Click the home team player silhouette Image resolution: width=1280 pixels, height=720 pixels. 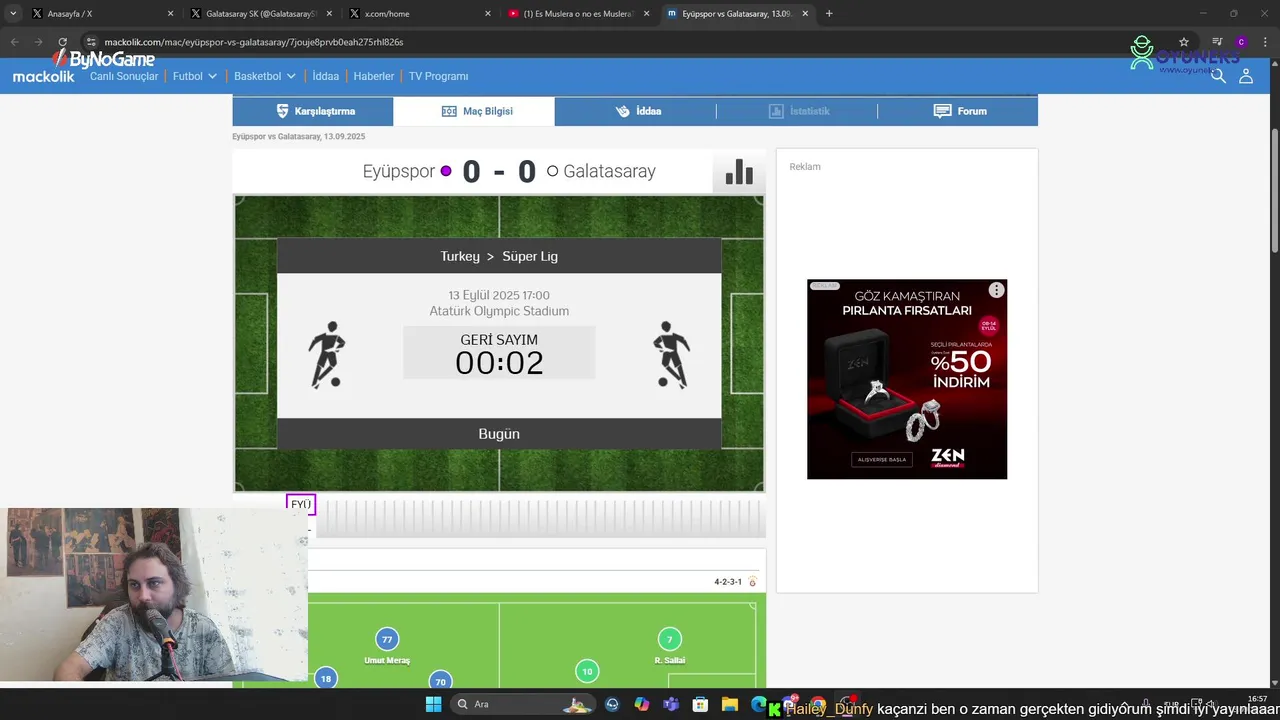click(326, 354)
